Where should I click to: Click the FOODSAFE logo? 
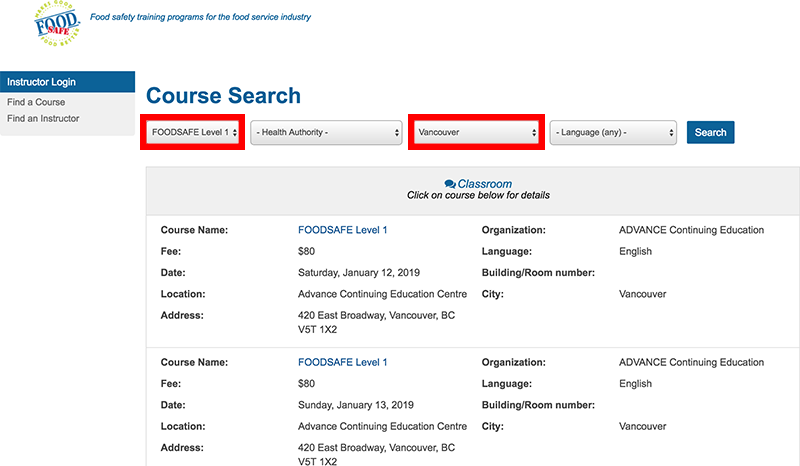tap(59, 26)
